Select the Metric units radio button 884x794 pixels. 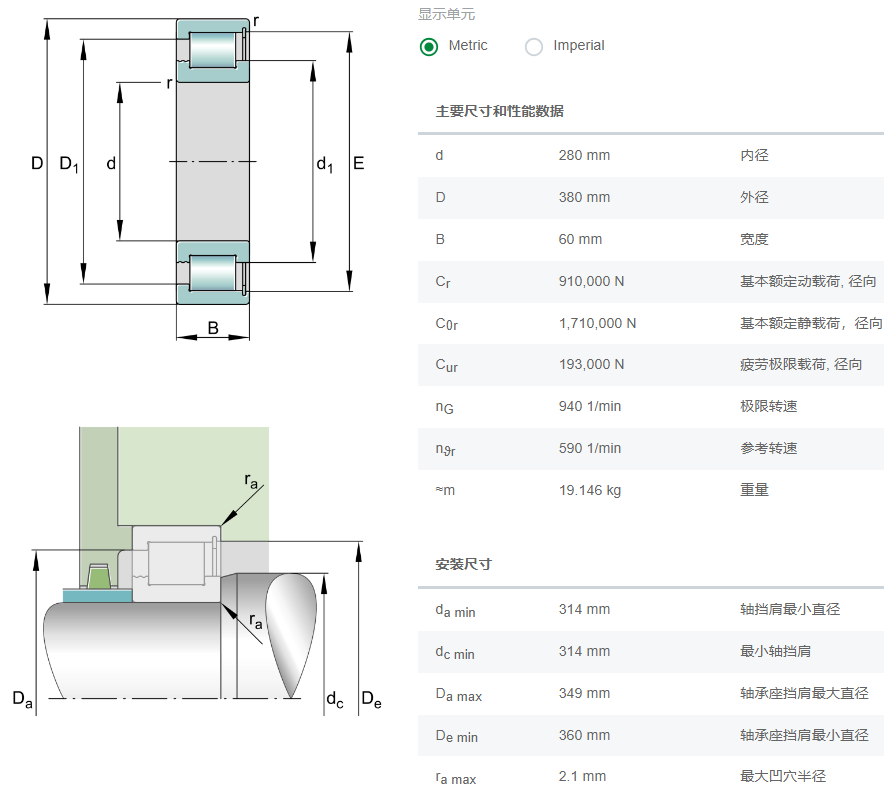tap(428, 46)
